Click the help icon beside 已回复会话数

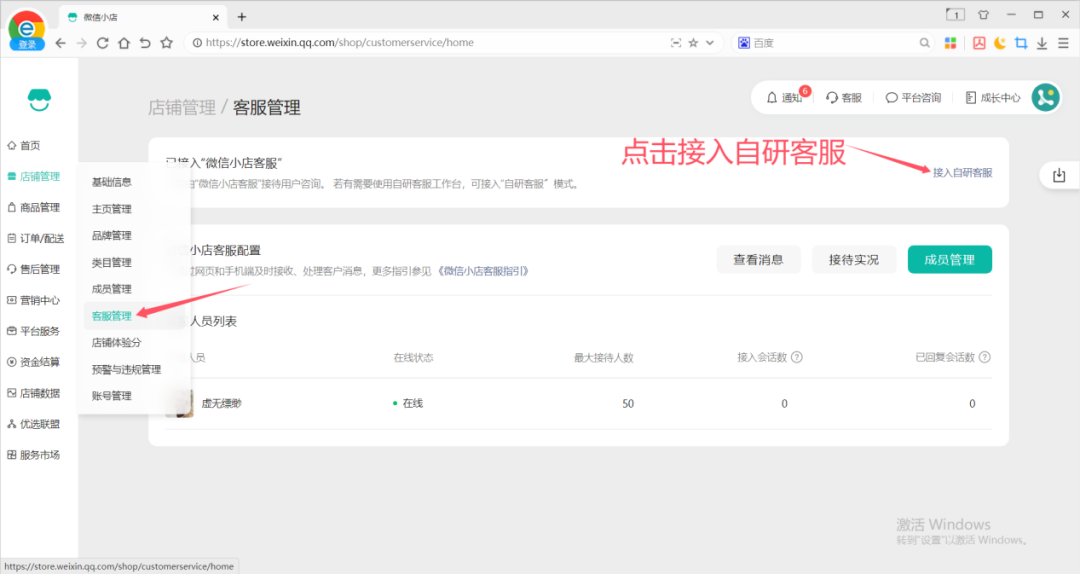pos(985,357)
